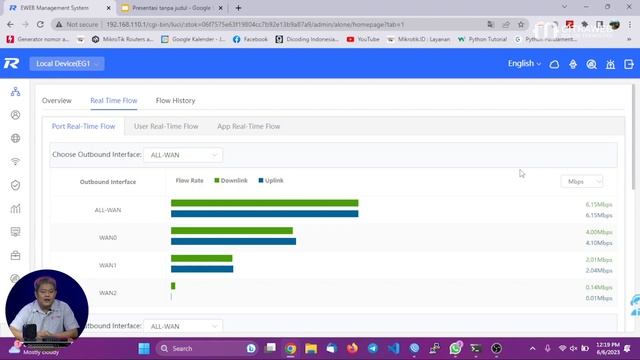Click the WAN1 interface row label

108,265
